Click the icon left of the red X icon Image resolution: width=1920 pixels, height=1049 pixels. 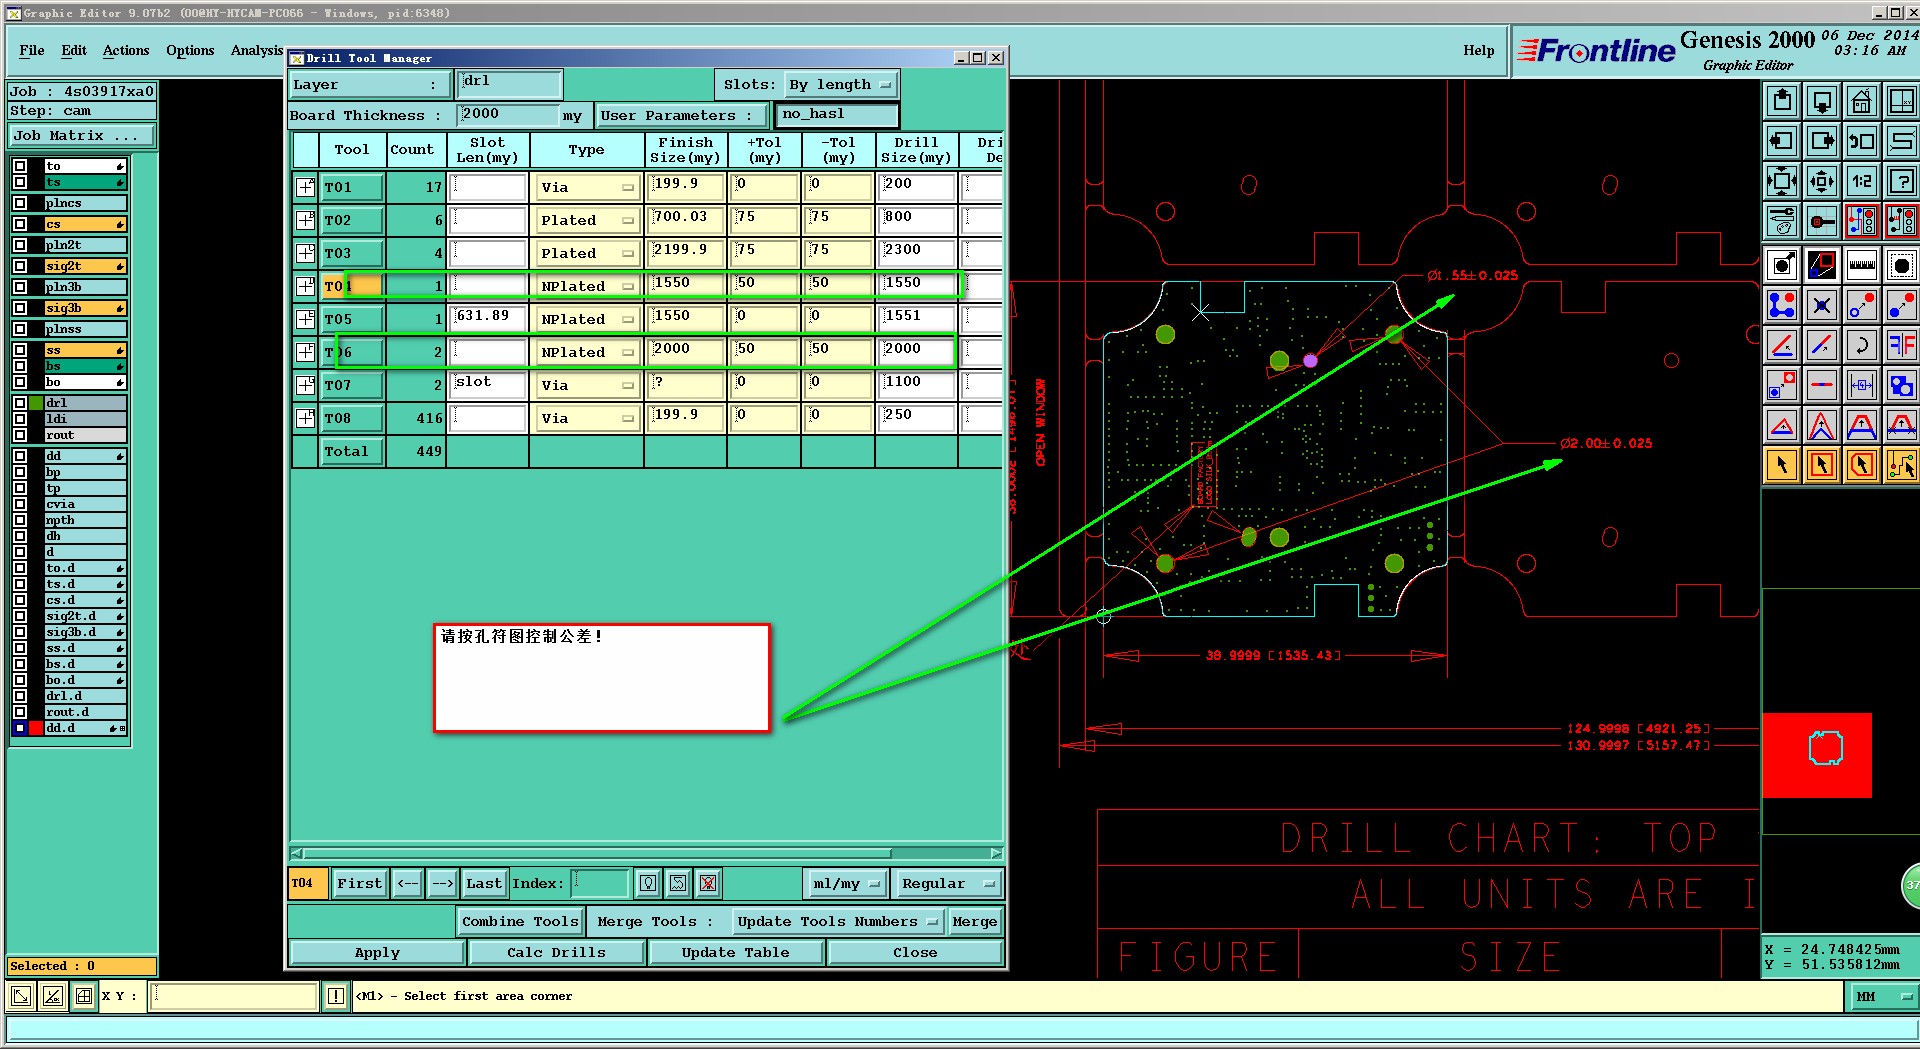pos(678,883)
